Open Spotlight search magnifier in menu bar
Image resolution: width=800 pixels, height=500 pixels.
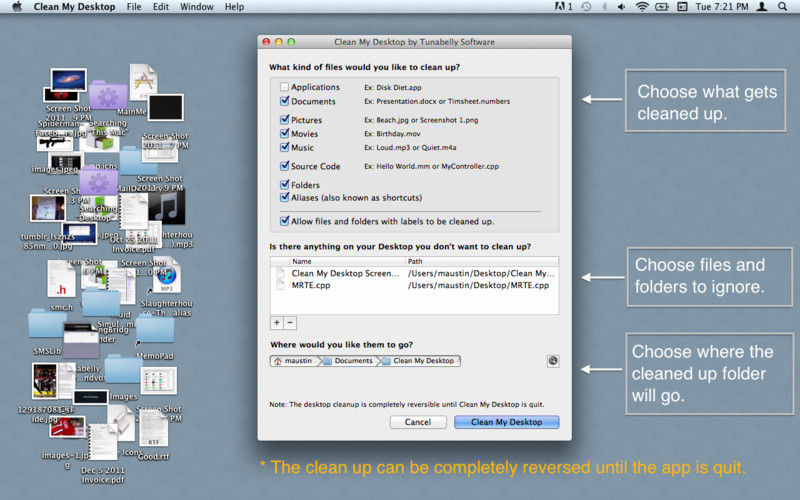782,7
